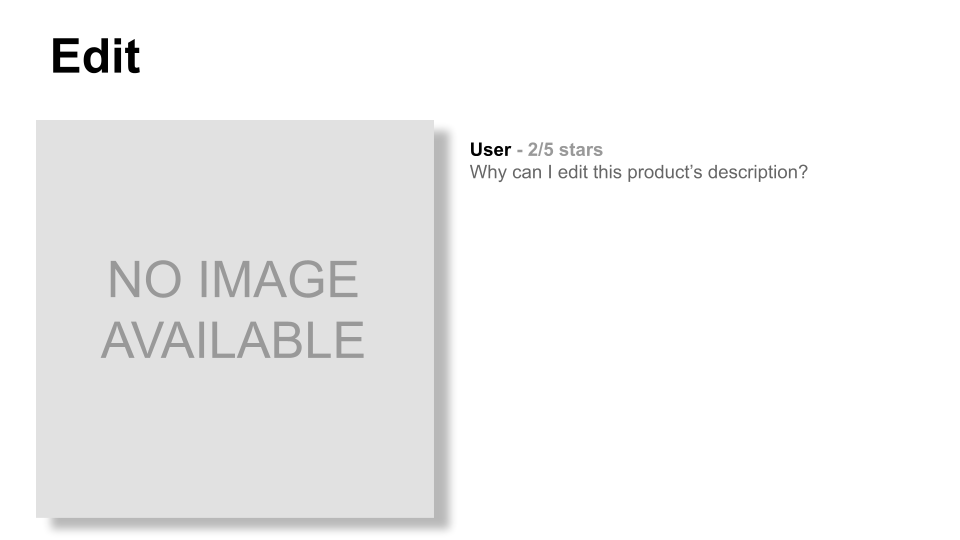Click the "Edit" page heading
This screenshot has width=960, height=540.
pos(96,57)
